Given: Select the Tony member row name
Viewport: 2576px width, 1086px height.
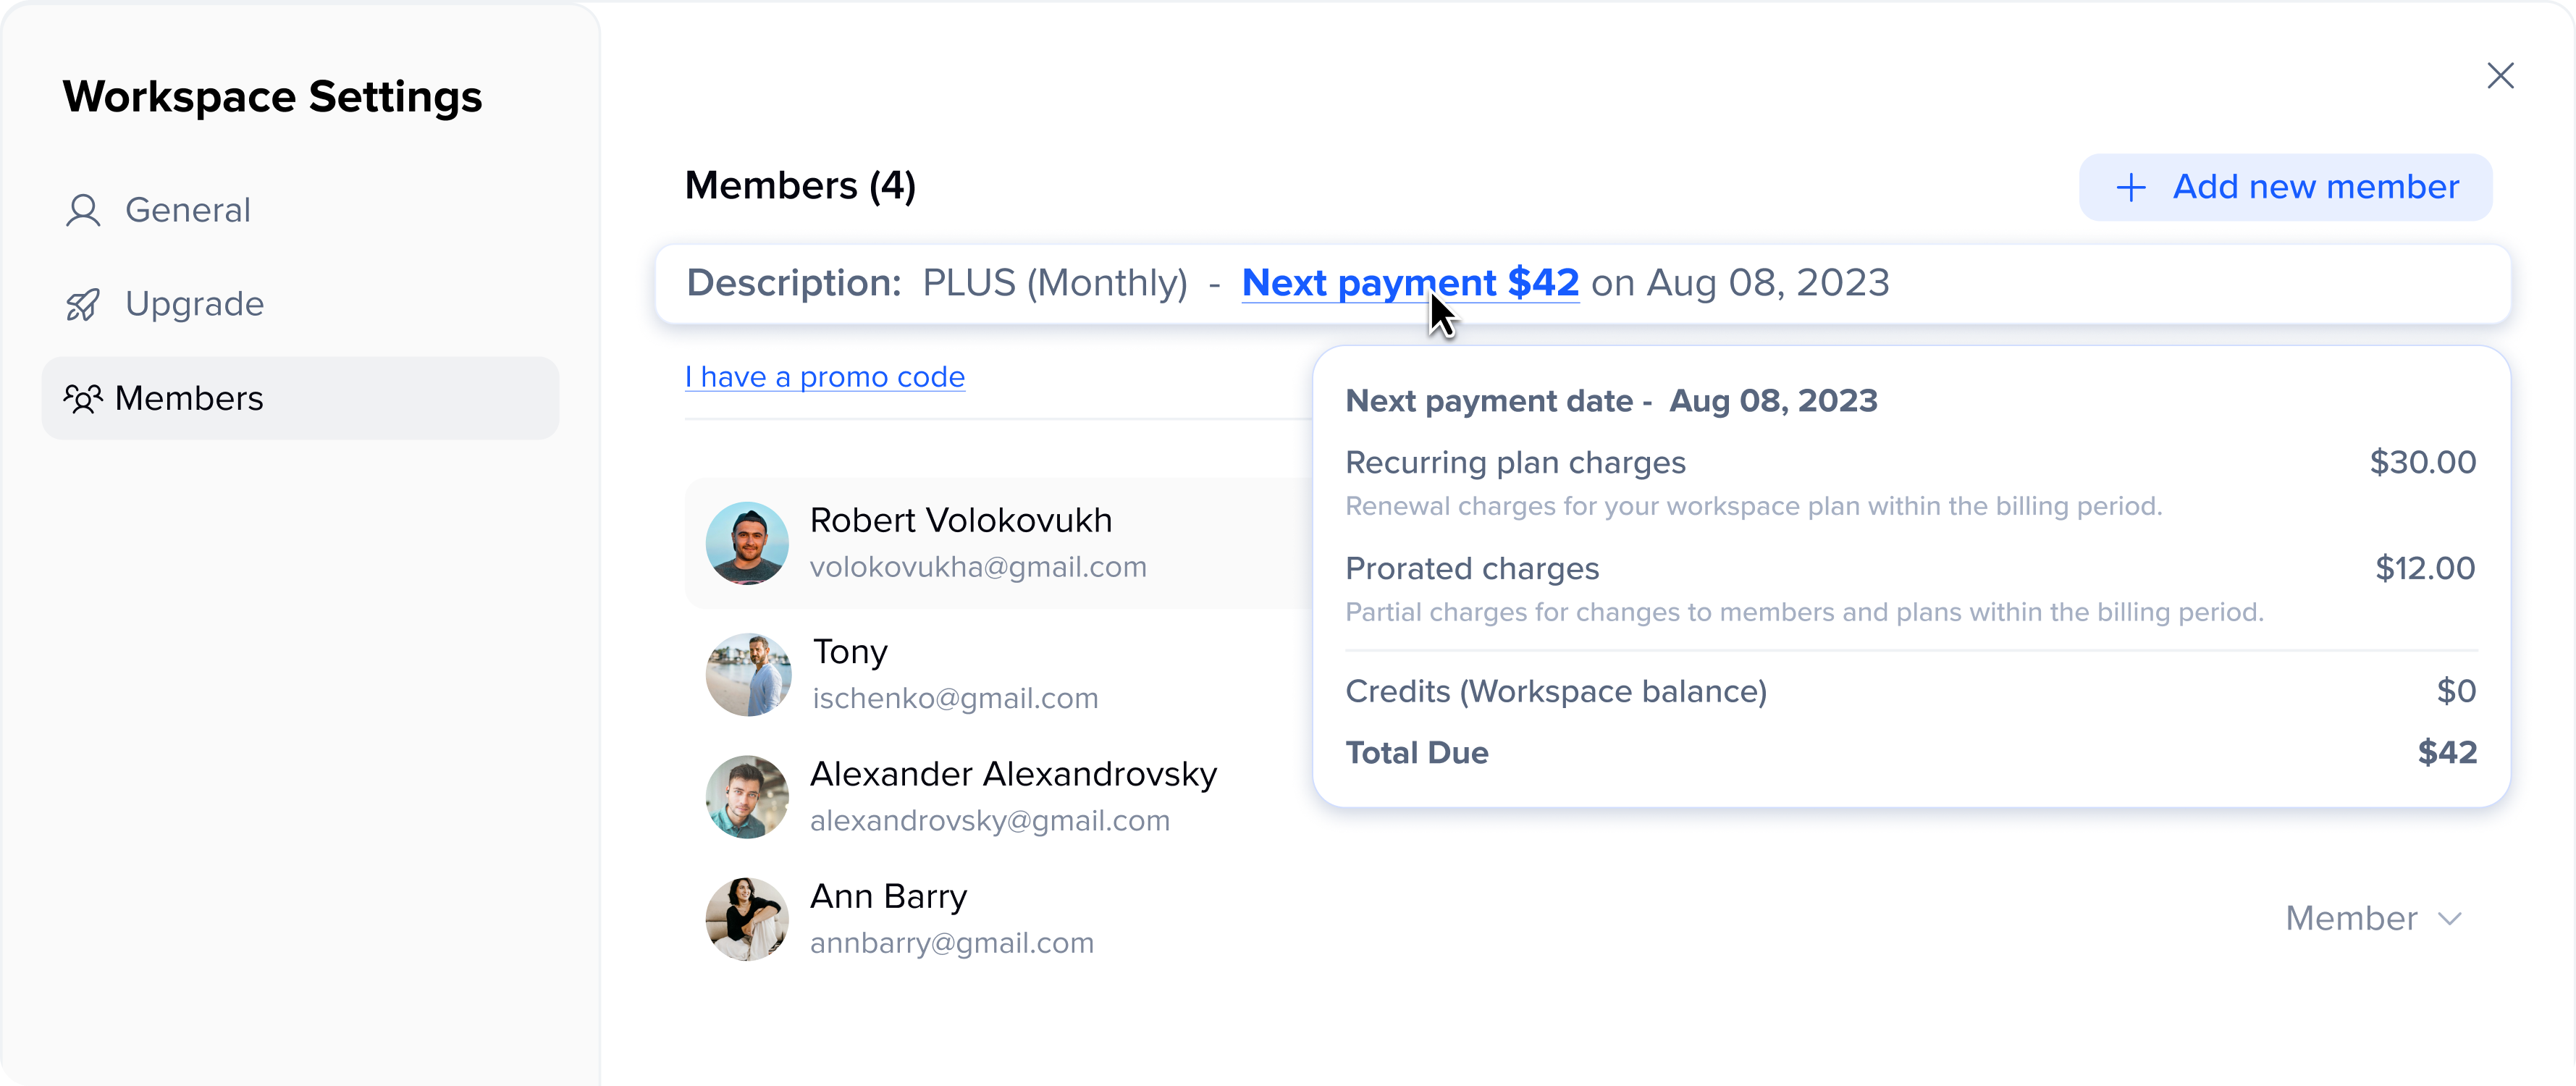Looking at the screenshot, I should tap(850, 652).
